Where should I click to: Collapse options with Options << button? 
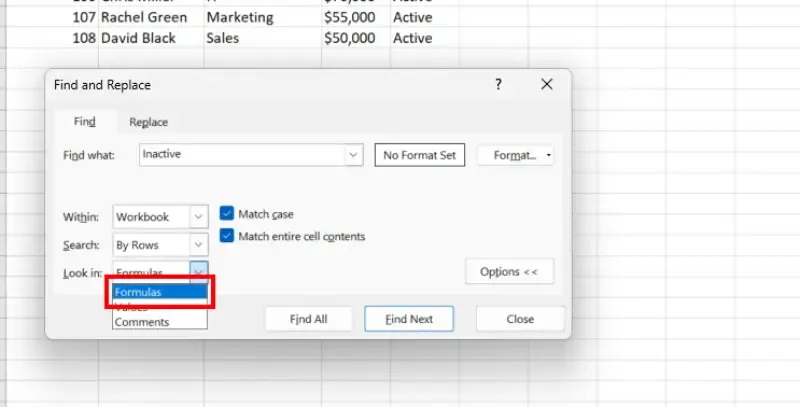click(x=509, y=272)
